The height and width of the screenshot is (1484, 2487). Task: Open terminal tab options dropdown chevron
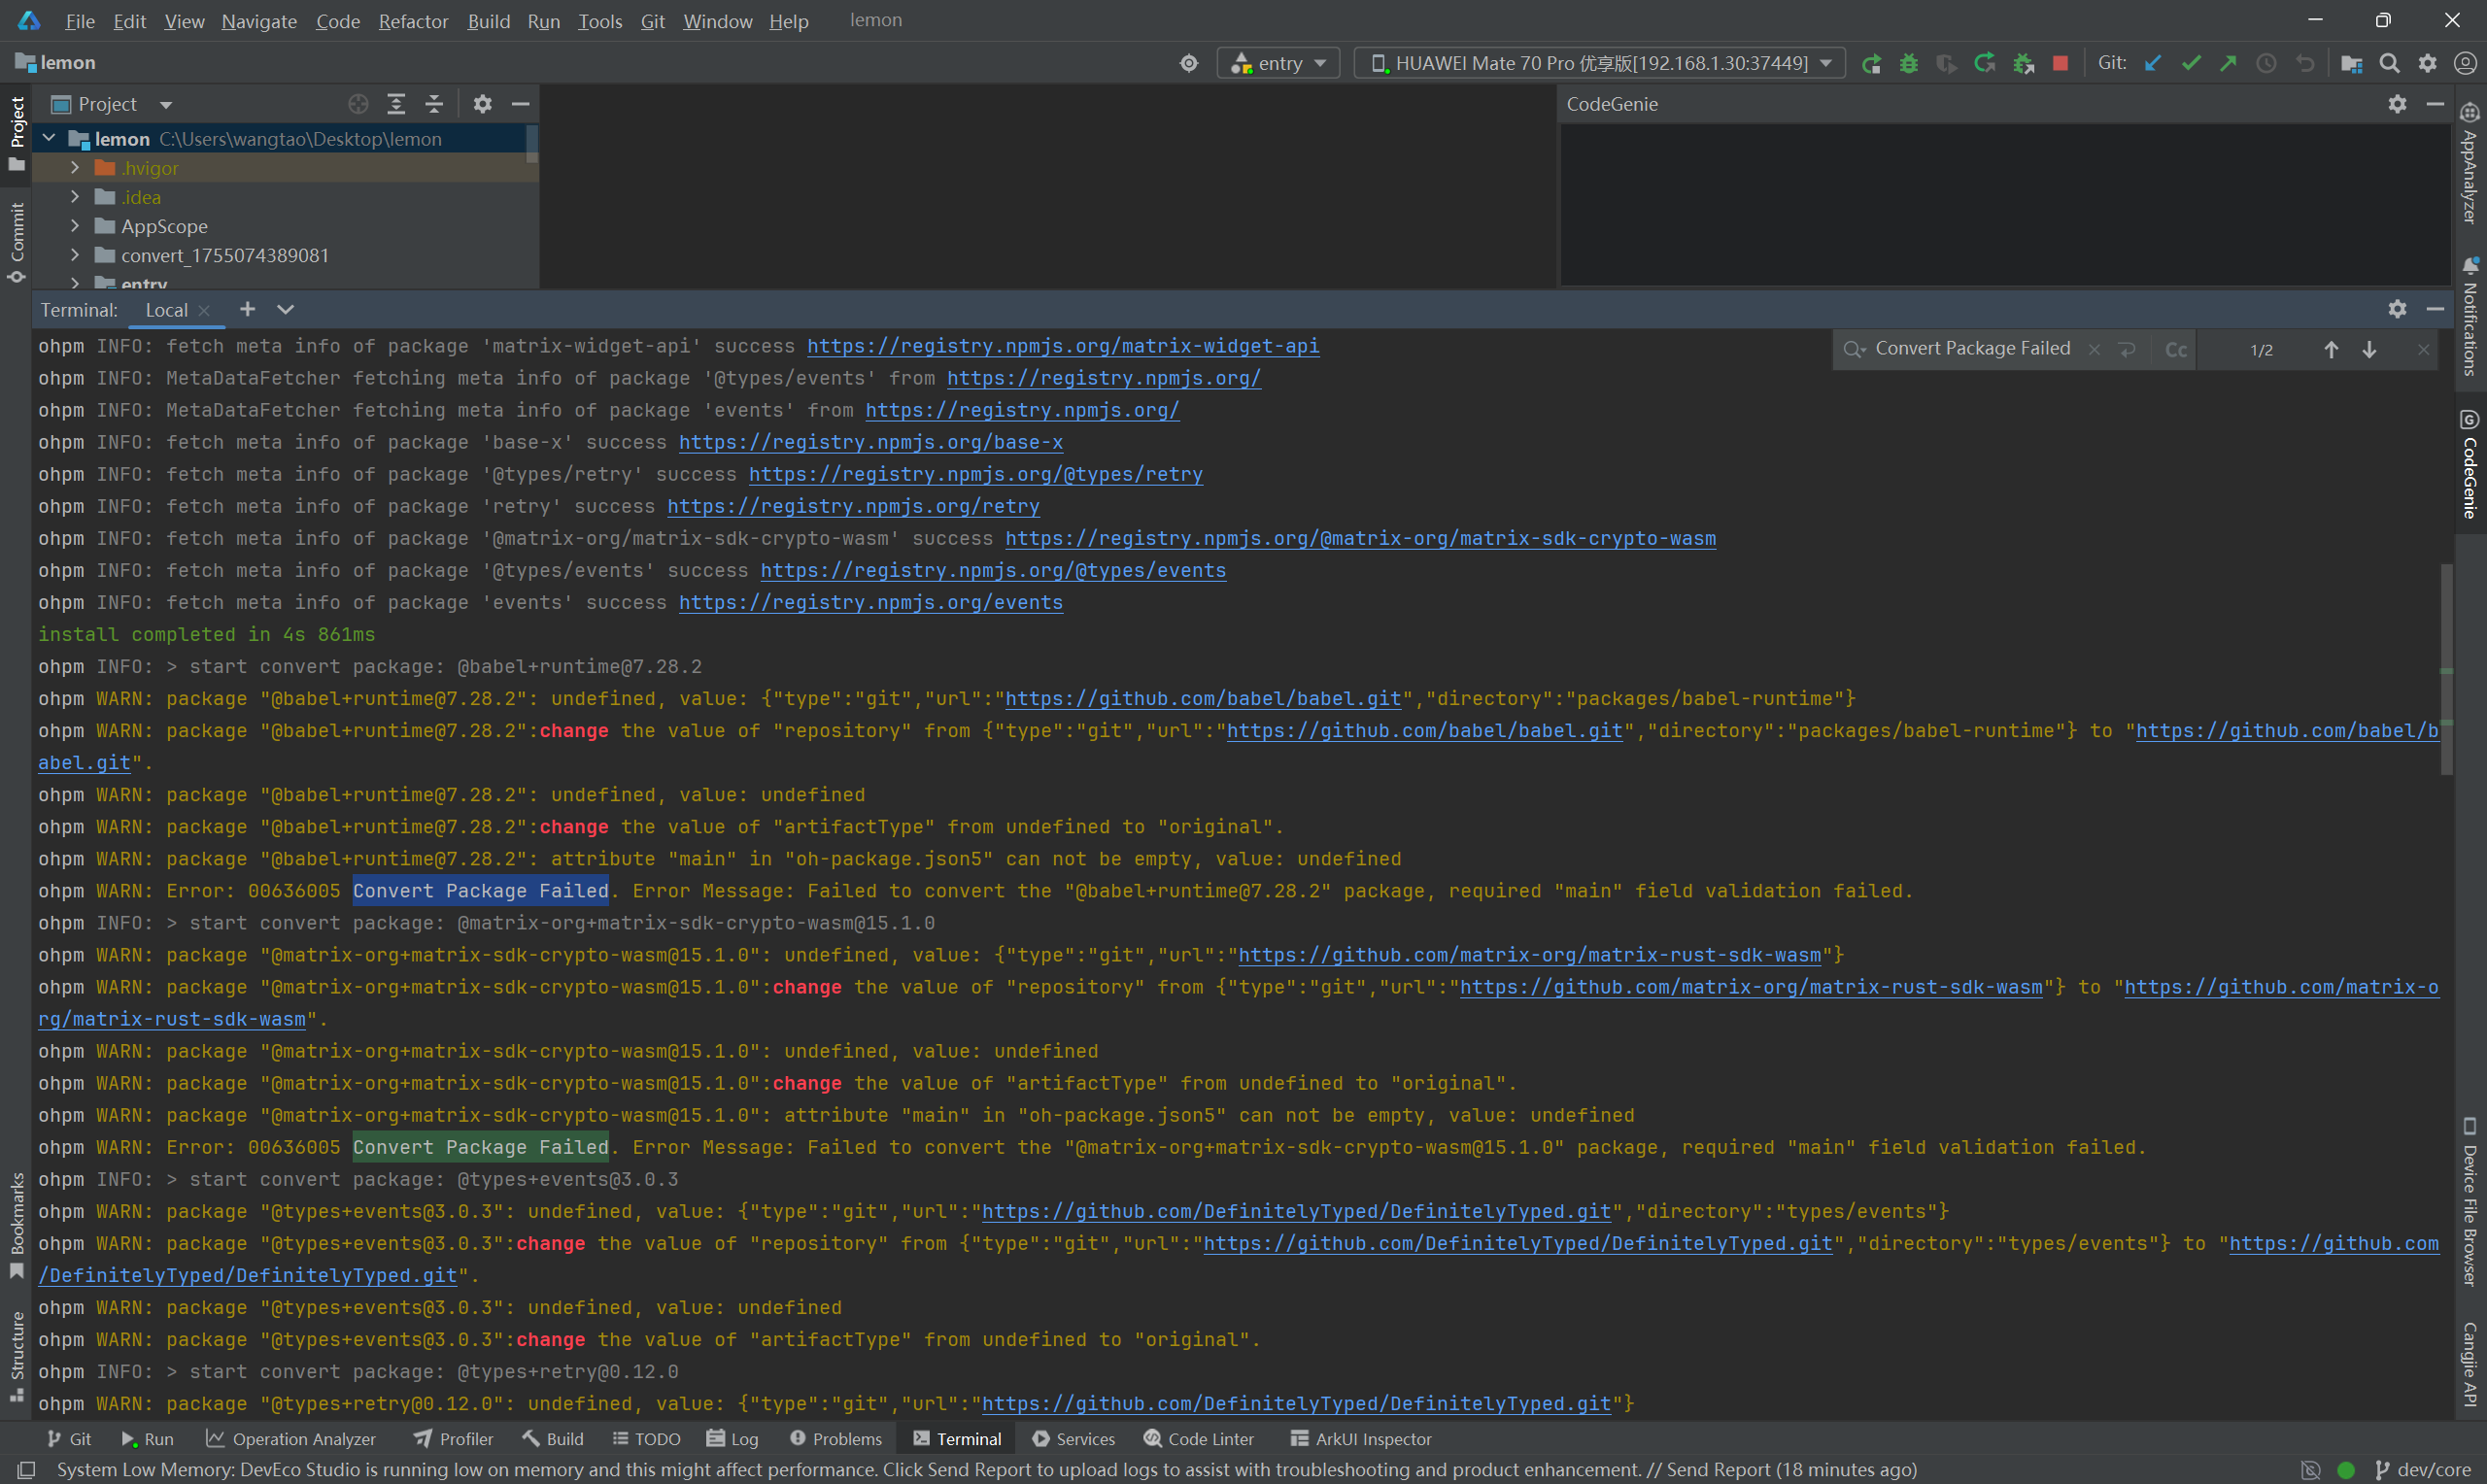pos(285,309)
